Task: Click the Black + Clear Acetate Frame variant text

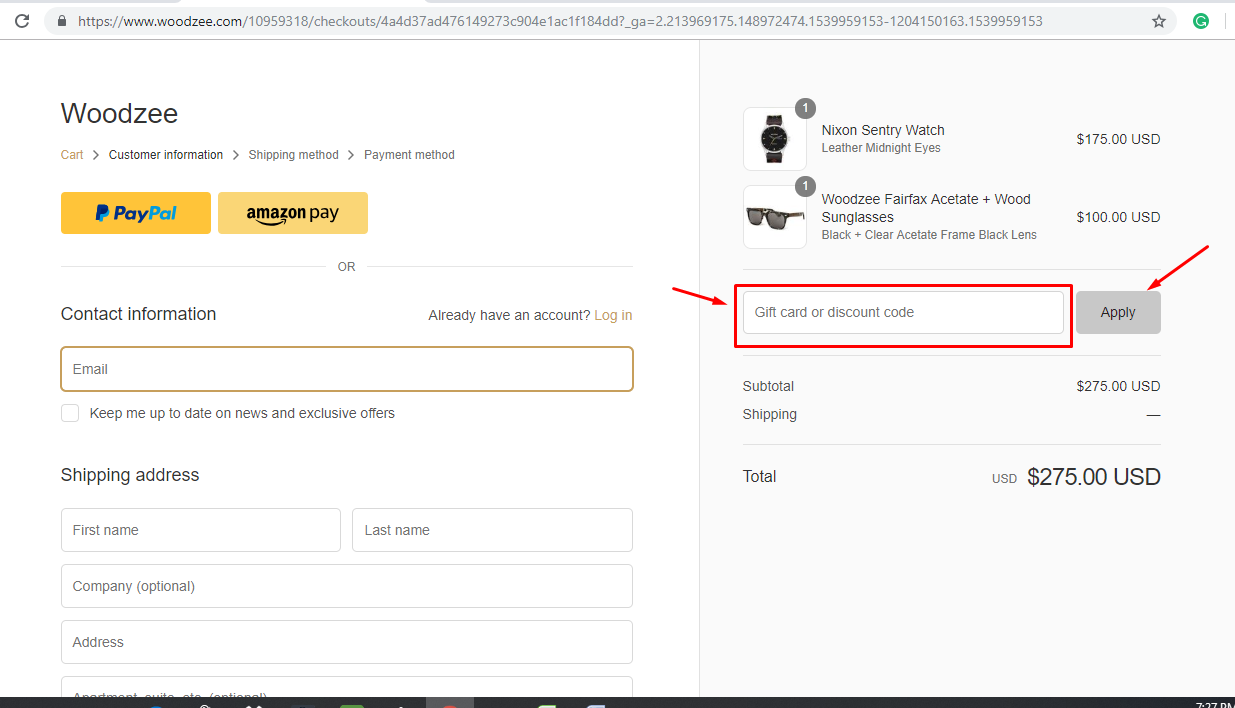Action: (x=929, y=235)
